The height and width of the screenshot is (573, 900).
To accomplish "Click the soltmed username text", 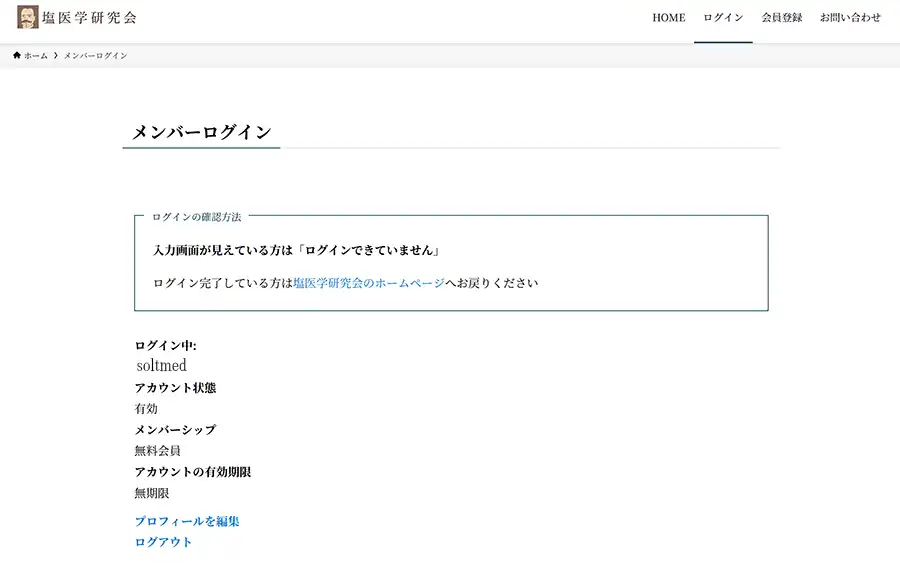I will [x=162, y=366].
